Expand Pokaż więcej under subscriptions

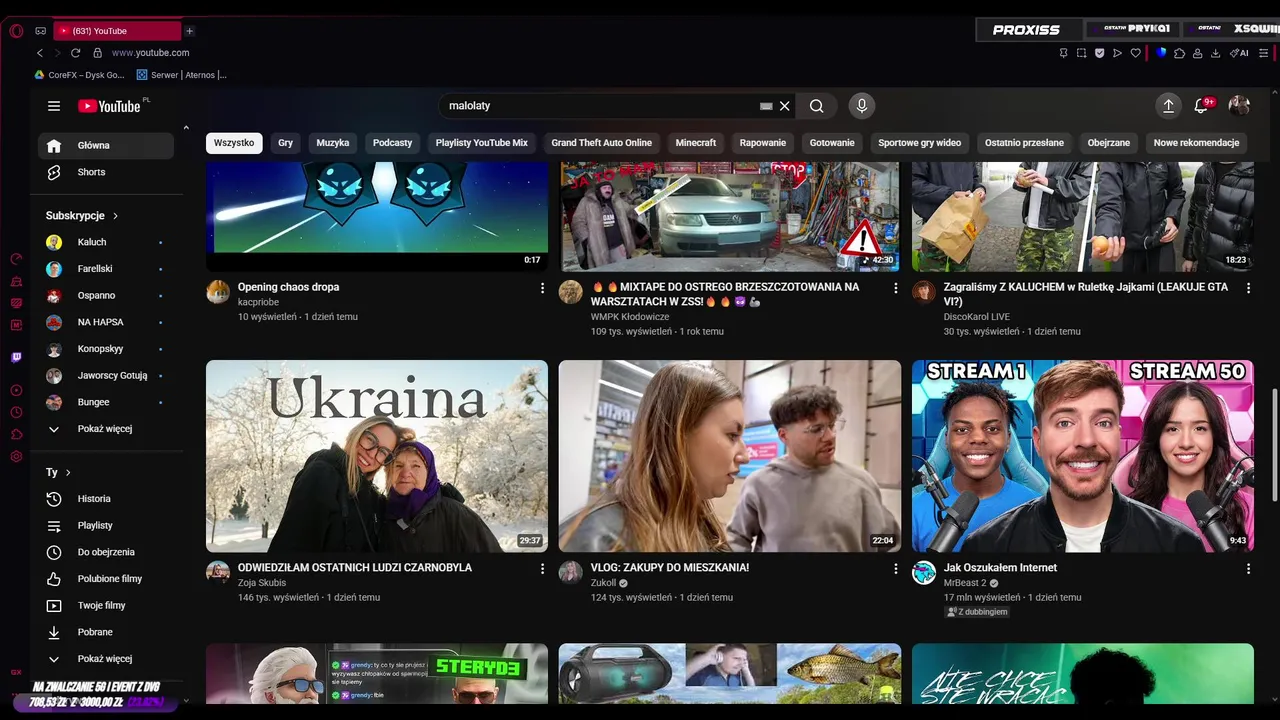click(106, 429)
